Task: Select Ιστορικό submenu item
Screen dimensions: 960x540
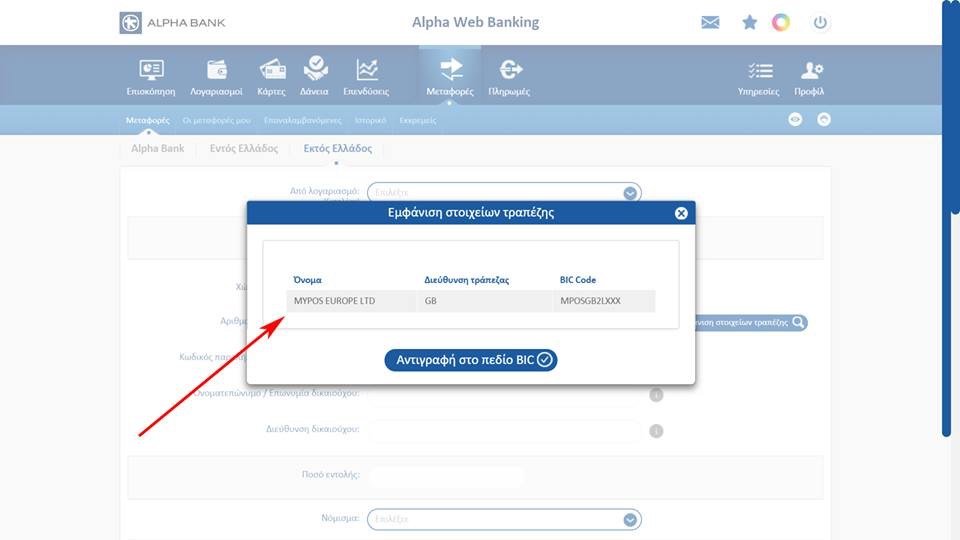Action: (x=370, y=120)
